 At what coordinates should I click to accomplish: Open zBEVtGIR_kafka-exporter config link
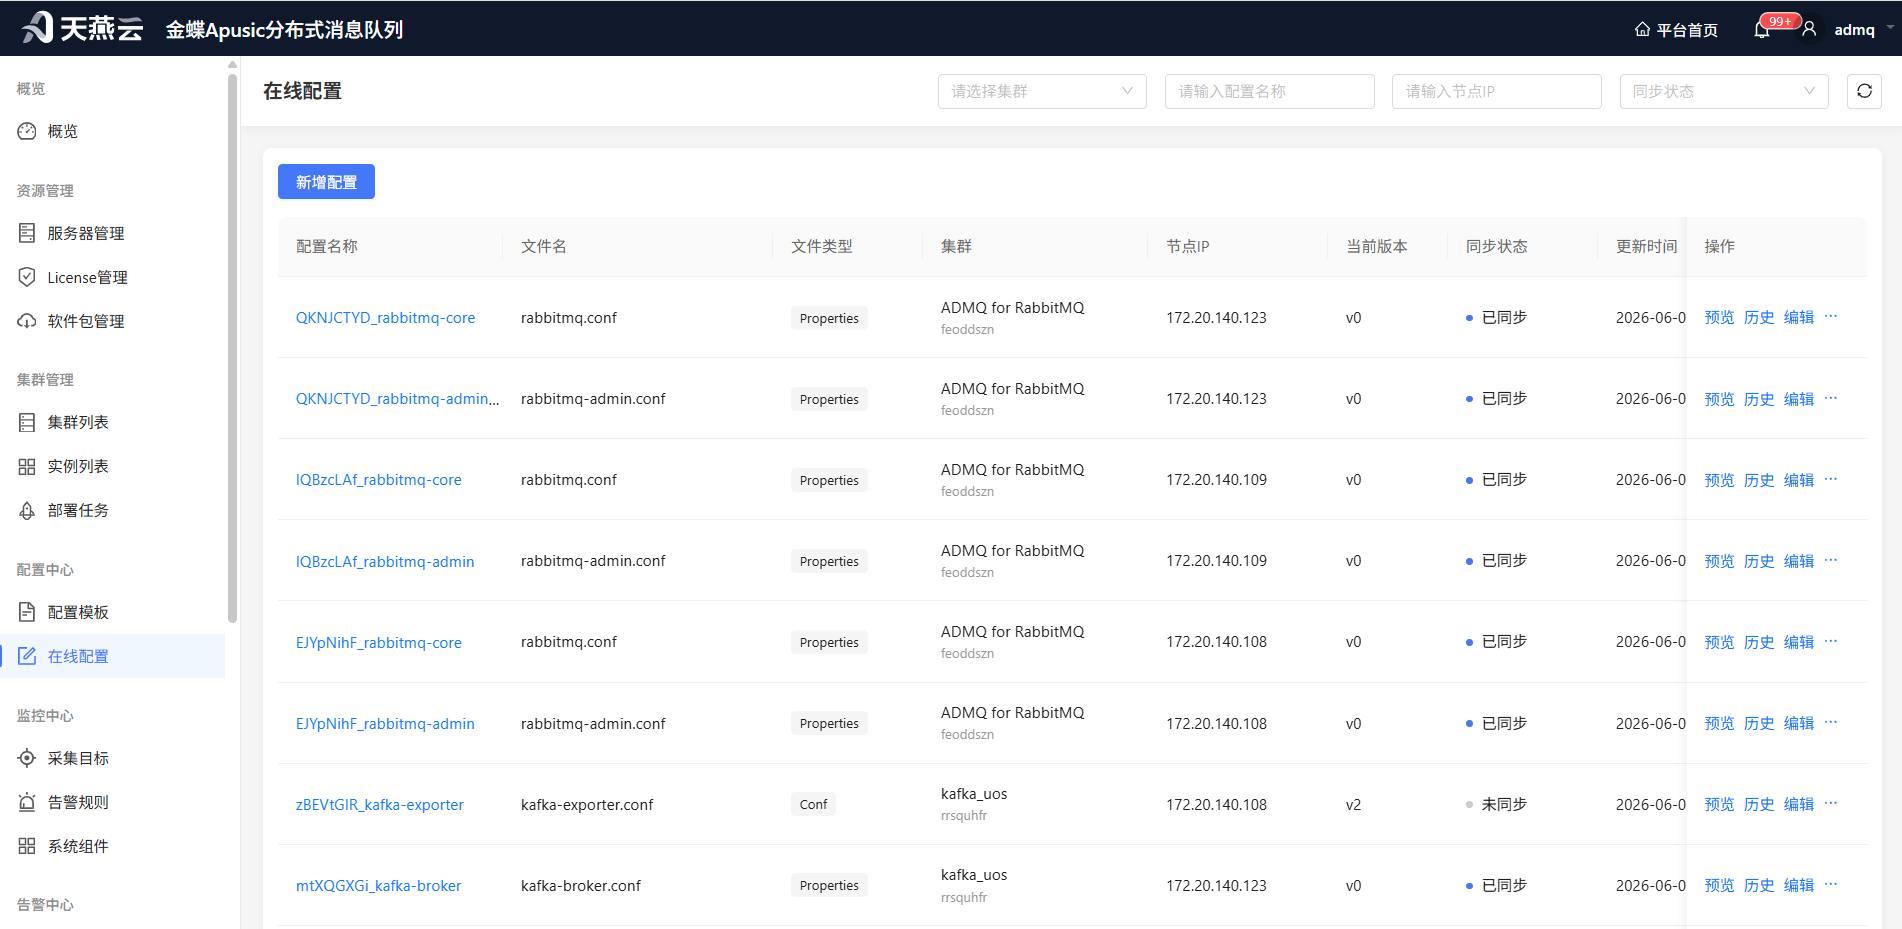coord(379,805)
